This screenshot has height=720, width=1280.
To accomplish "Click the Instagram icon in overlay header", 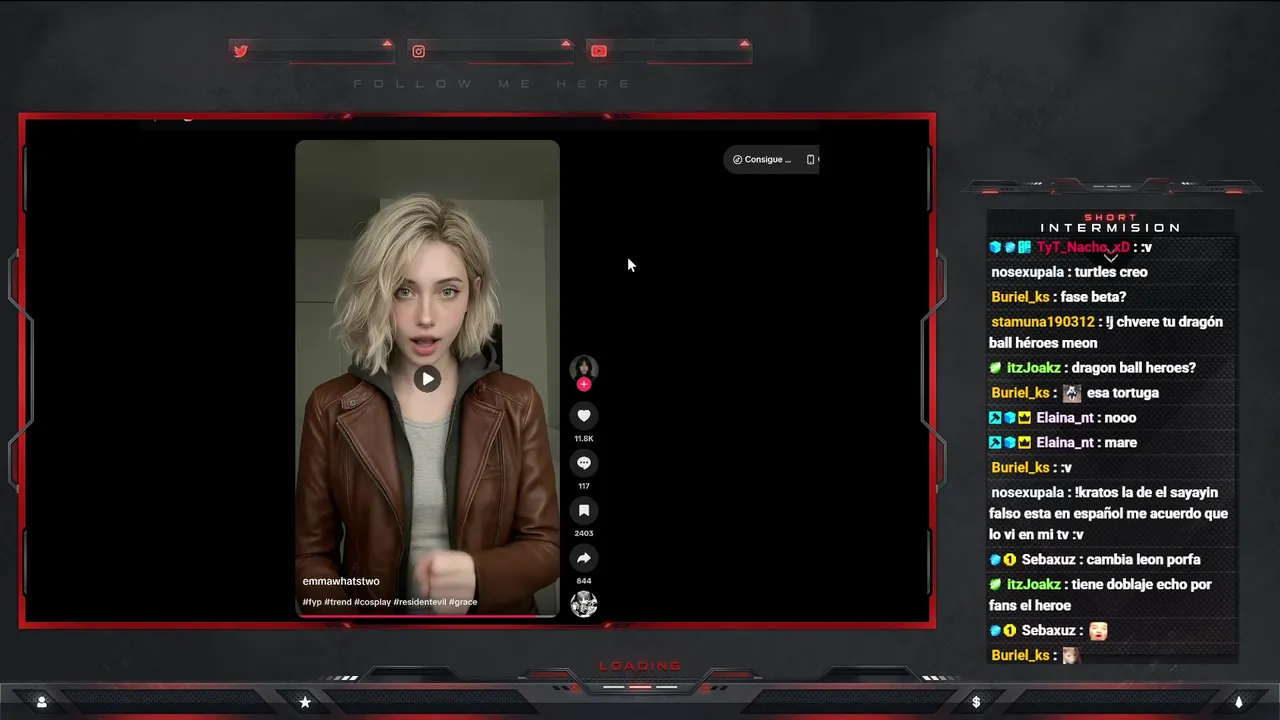I will (x=419, y=51).
